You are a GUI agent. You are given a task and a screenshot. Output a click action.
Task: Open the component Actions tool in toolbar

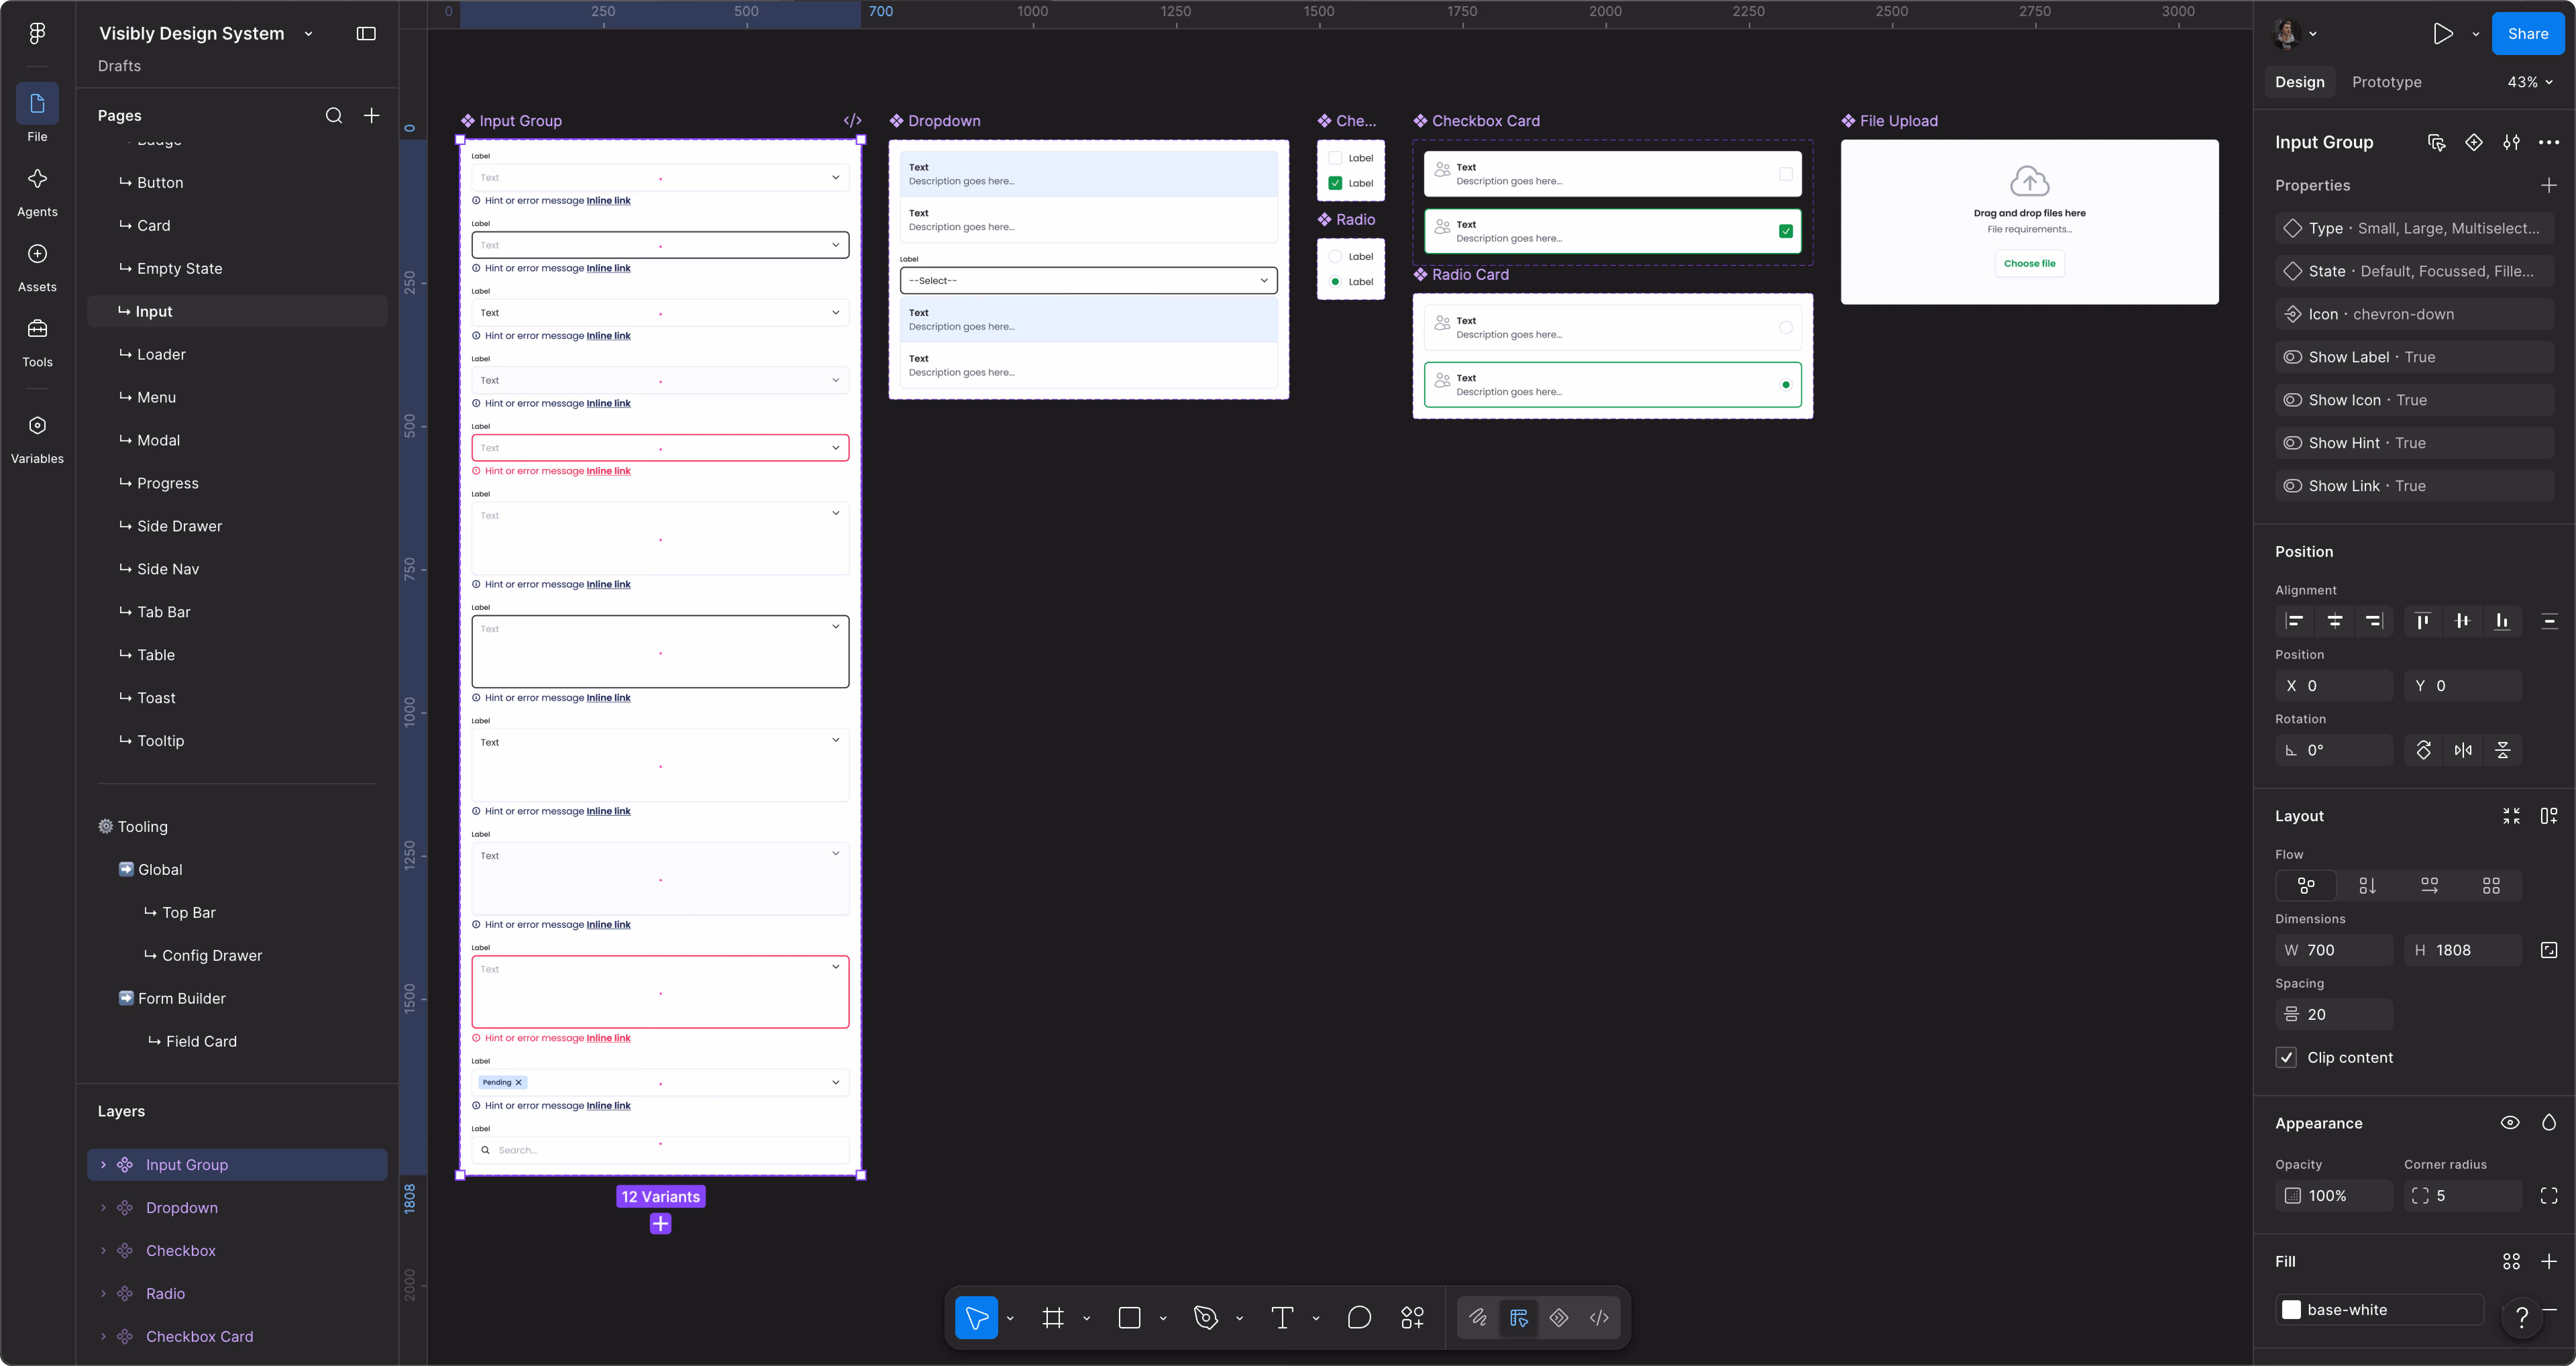coord(1412,1318)
